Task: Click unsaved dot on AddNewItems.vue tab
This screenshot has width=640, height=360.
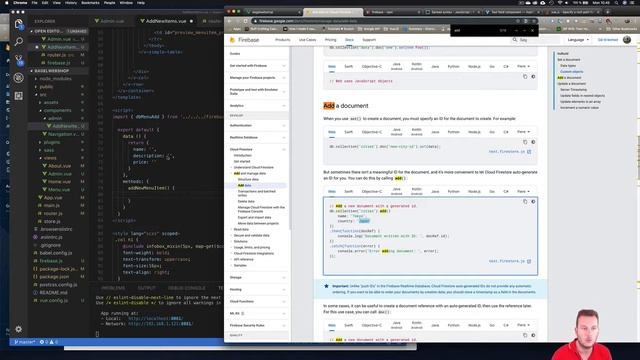Action: pyautogui.click(x=191, y=21)
